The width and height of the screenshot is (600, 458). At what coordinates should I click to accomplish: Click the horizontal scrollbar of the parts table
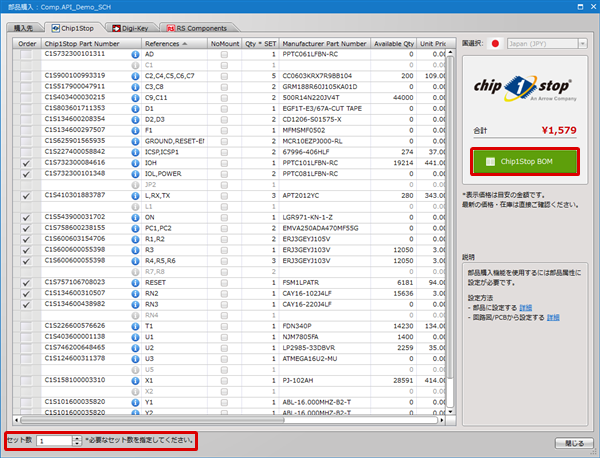point(153,420)
